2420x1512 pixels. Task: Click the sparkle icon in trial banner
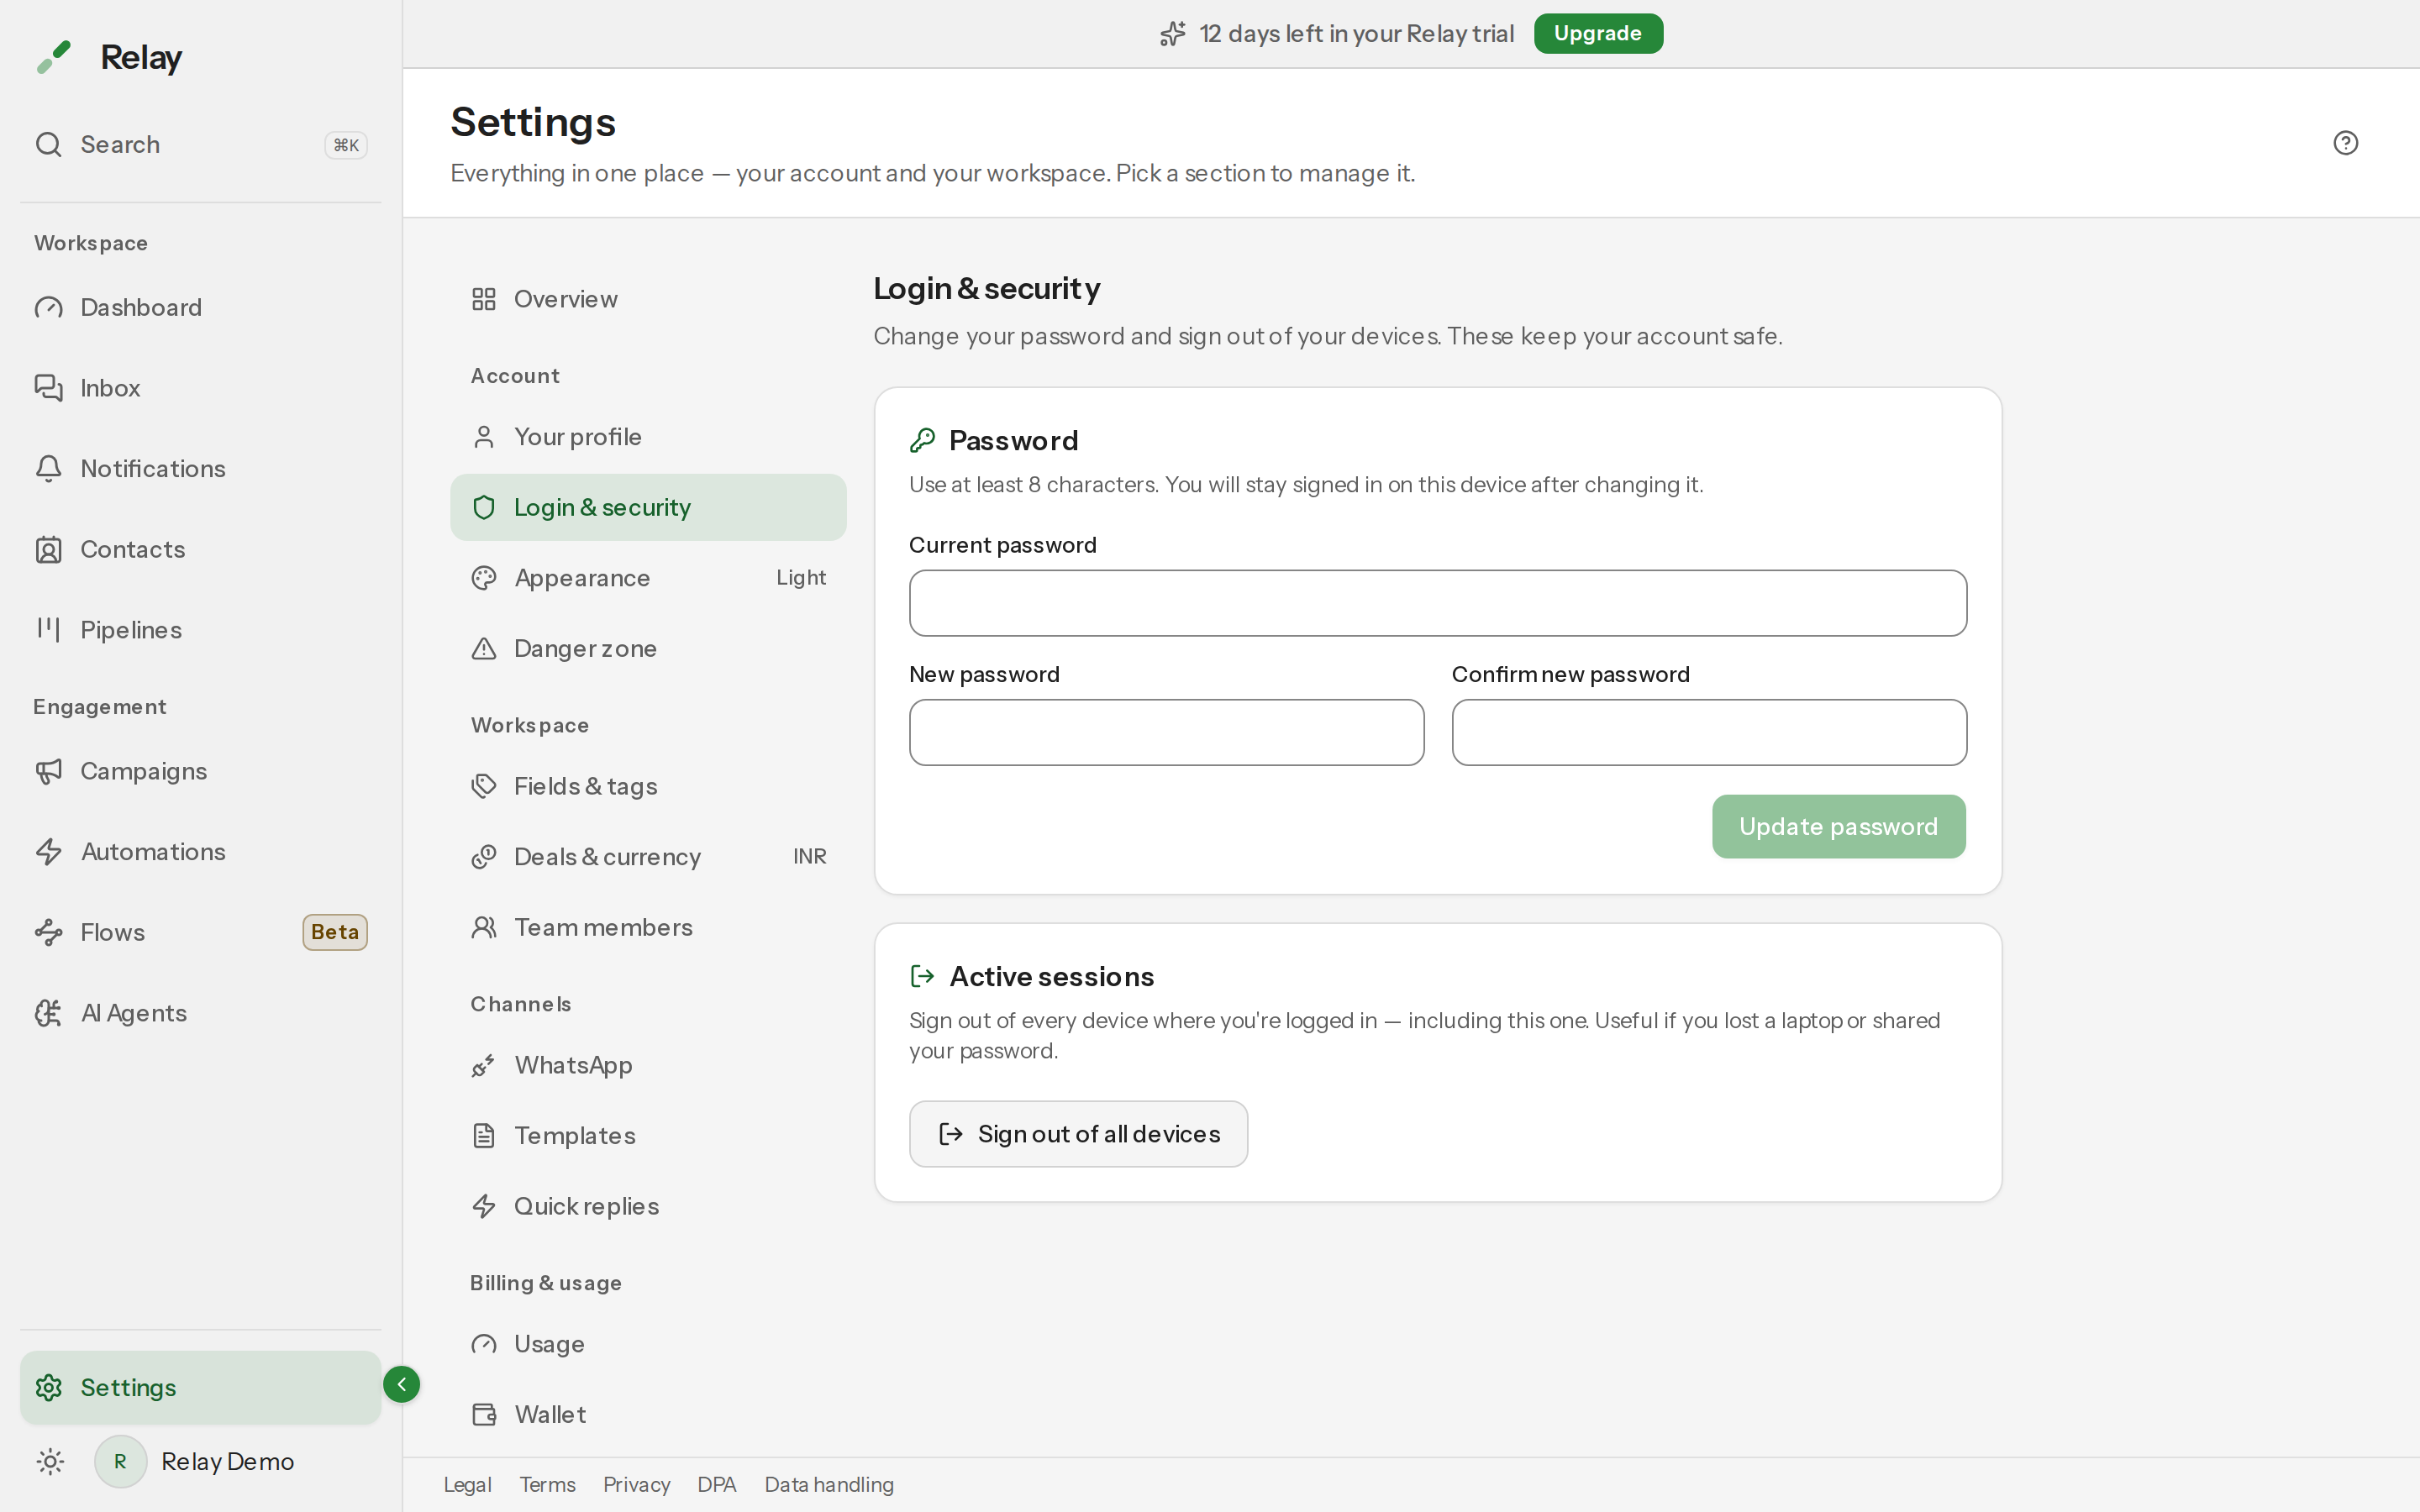click(1173, 34)
